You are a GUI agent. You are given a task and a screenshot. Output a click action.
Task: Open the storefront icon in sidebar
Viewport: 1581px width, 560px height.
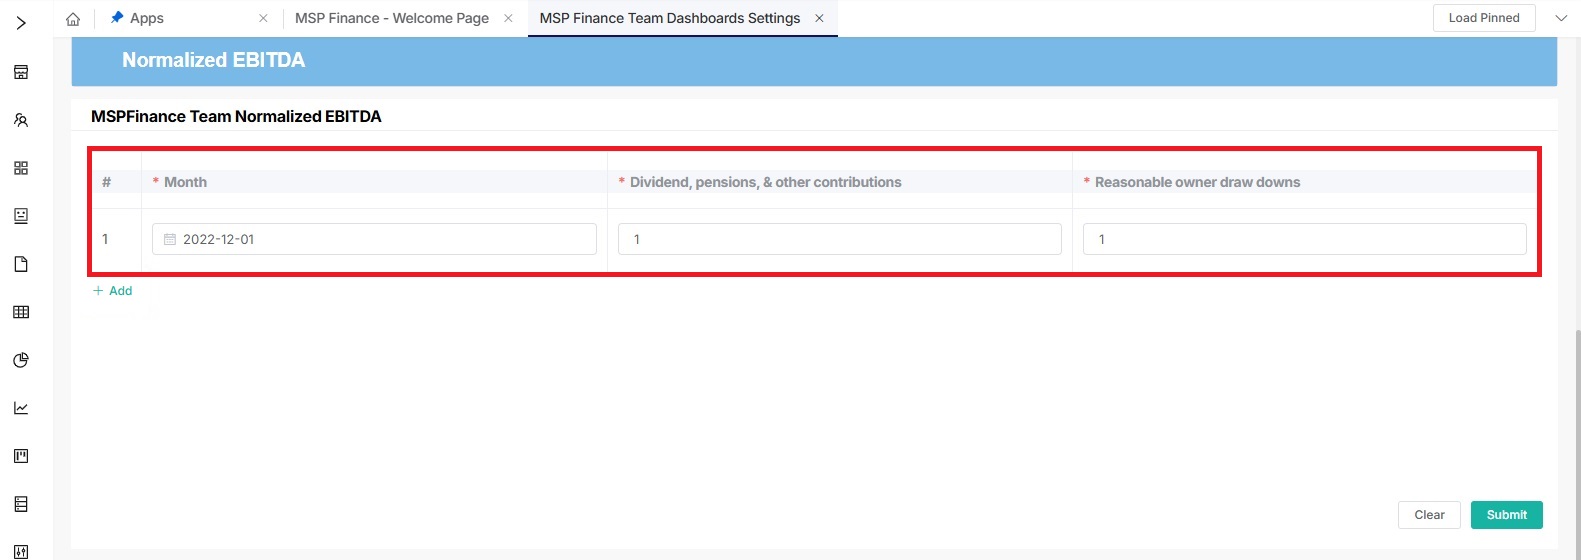coord(21,72)
